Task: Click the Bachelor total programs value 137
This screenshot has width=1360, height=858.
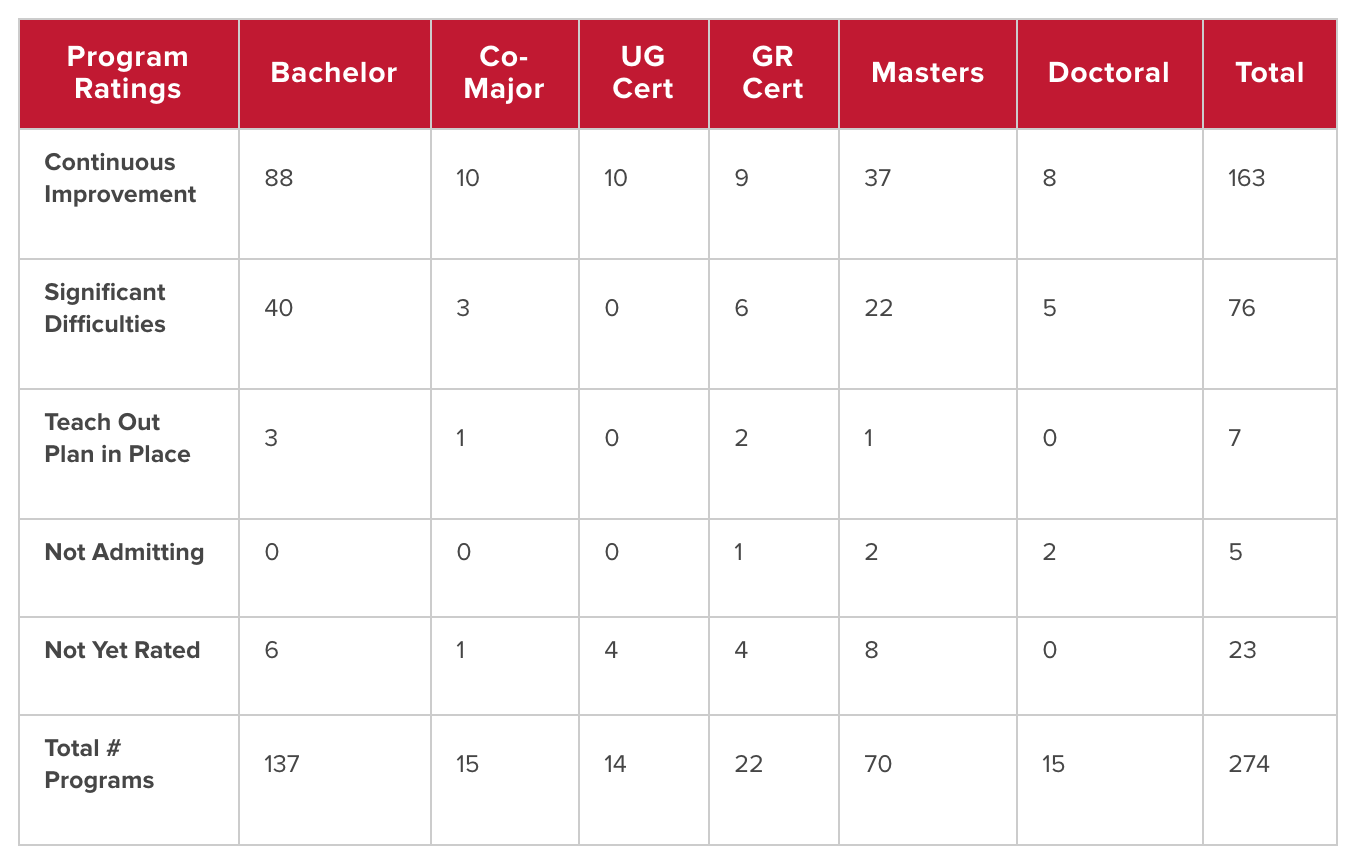Action: point(282,764)
